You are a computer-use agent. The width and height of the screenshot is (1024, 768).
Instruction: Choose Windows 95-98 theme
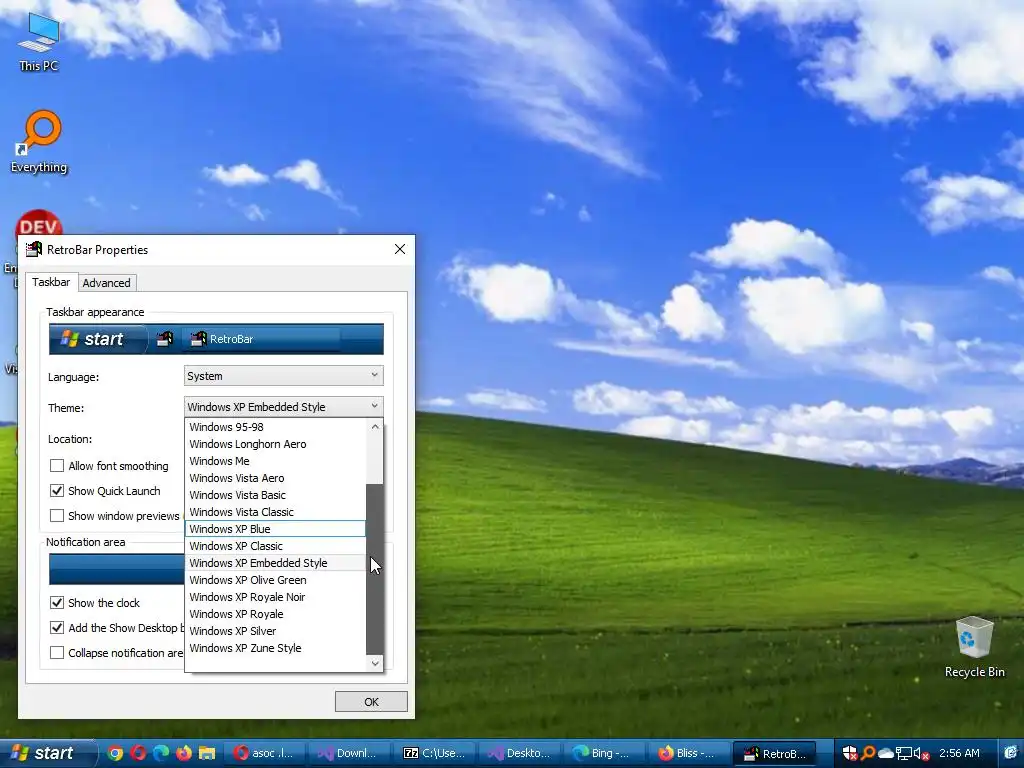275,427
